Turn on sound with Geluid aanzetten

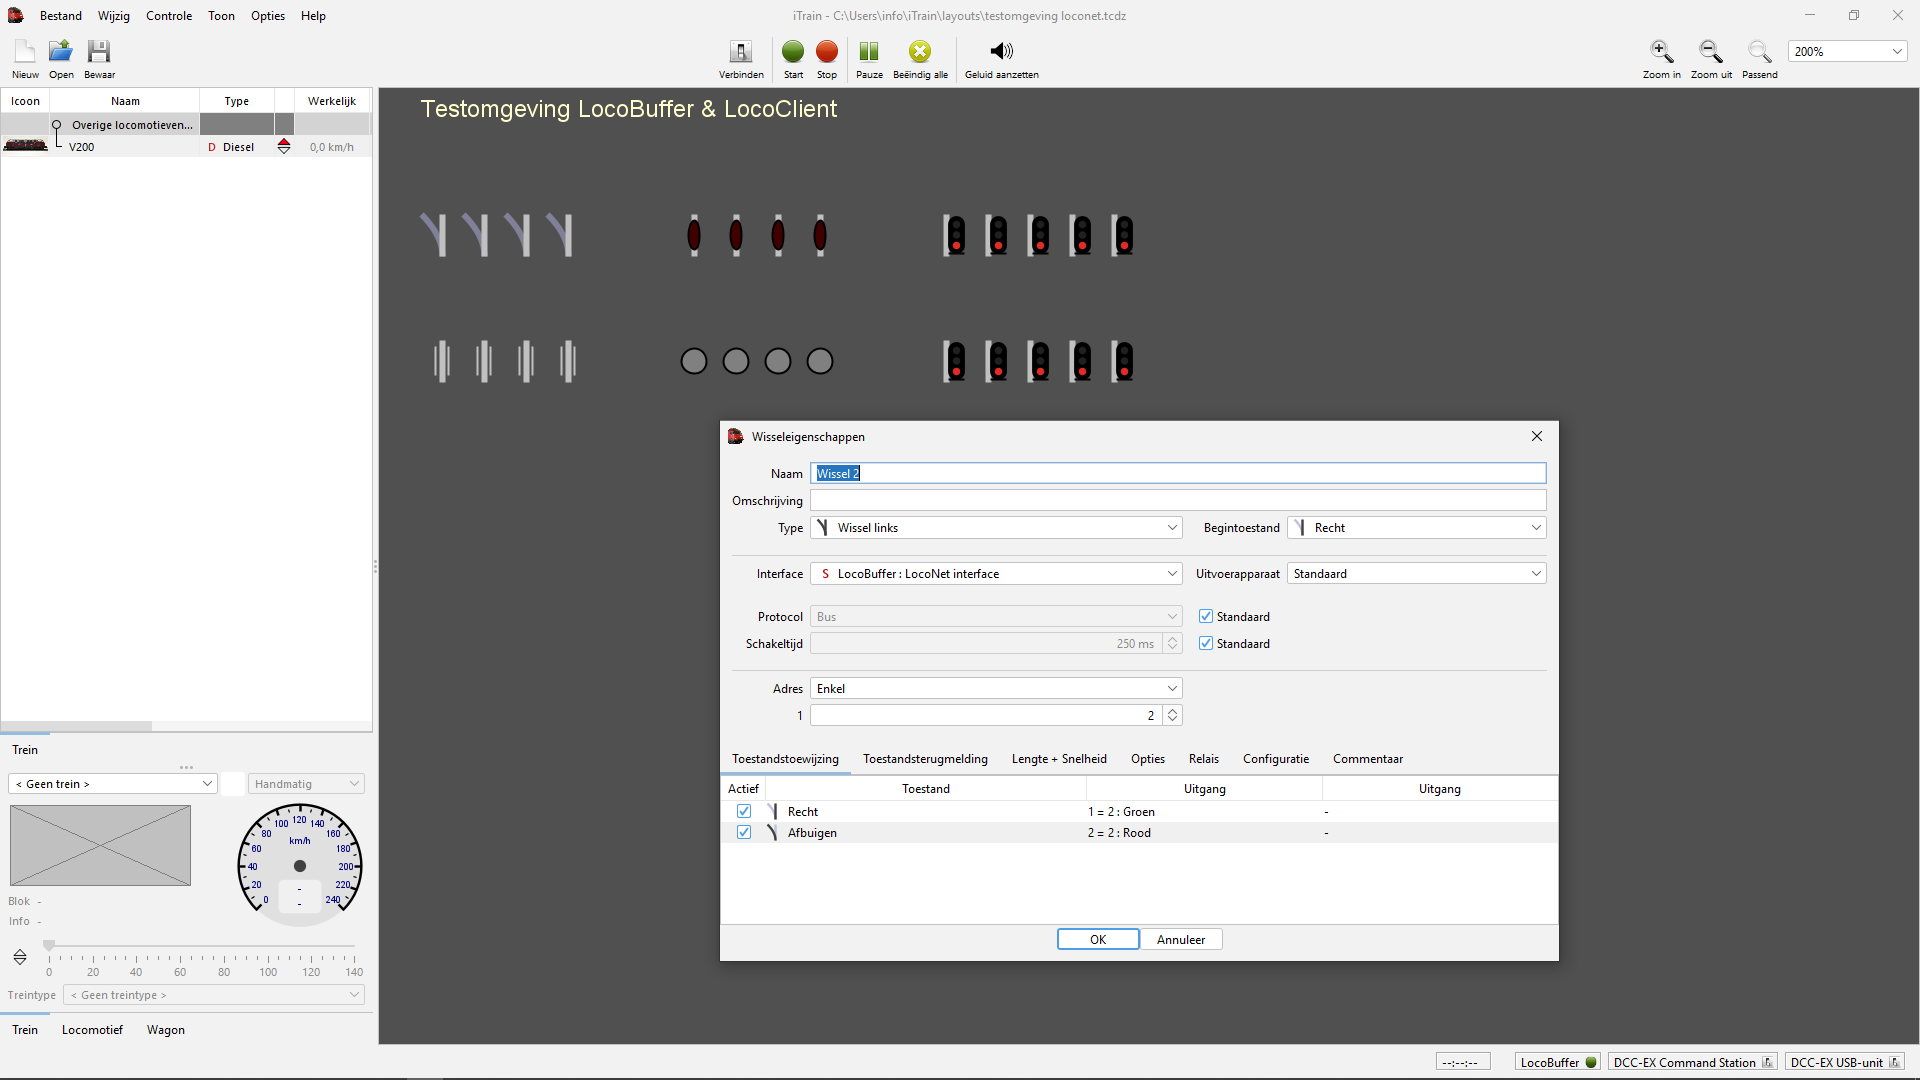[x=1001, y=52]
